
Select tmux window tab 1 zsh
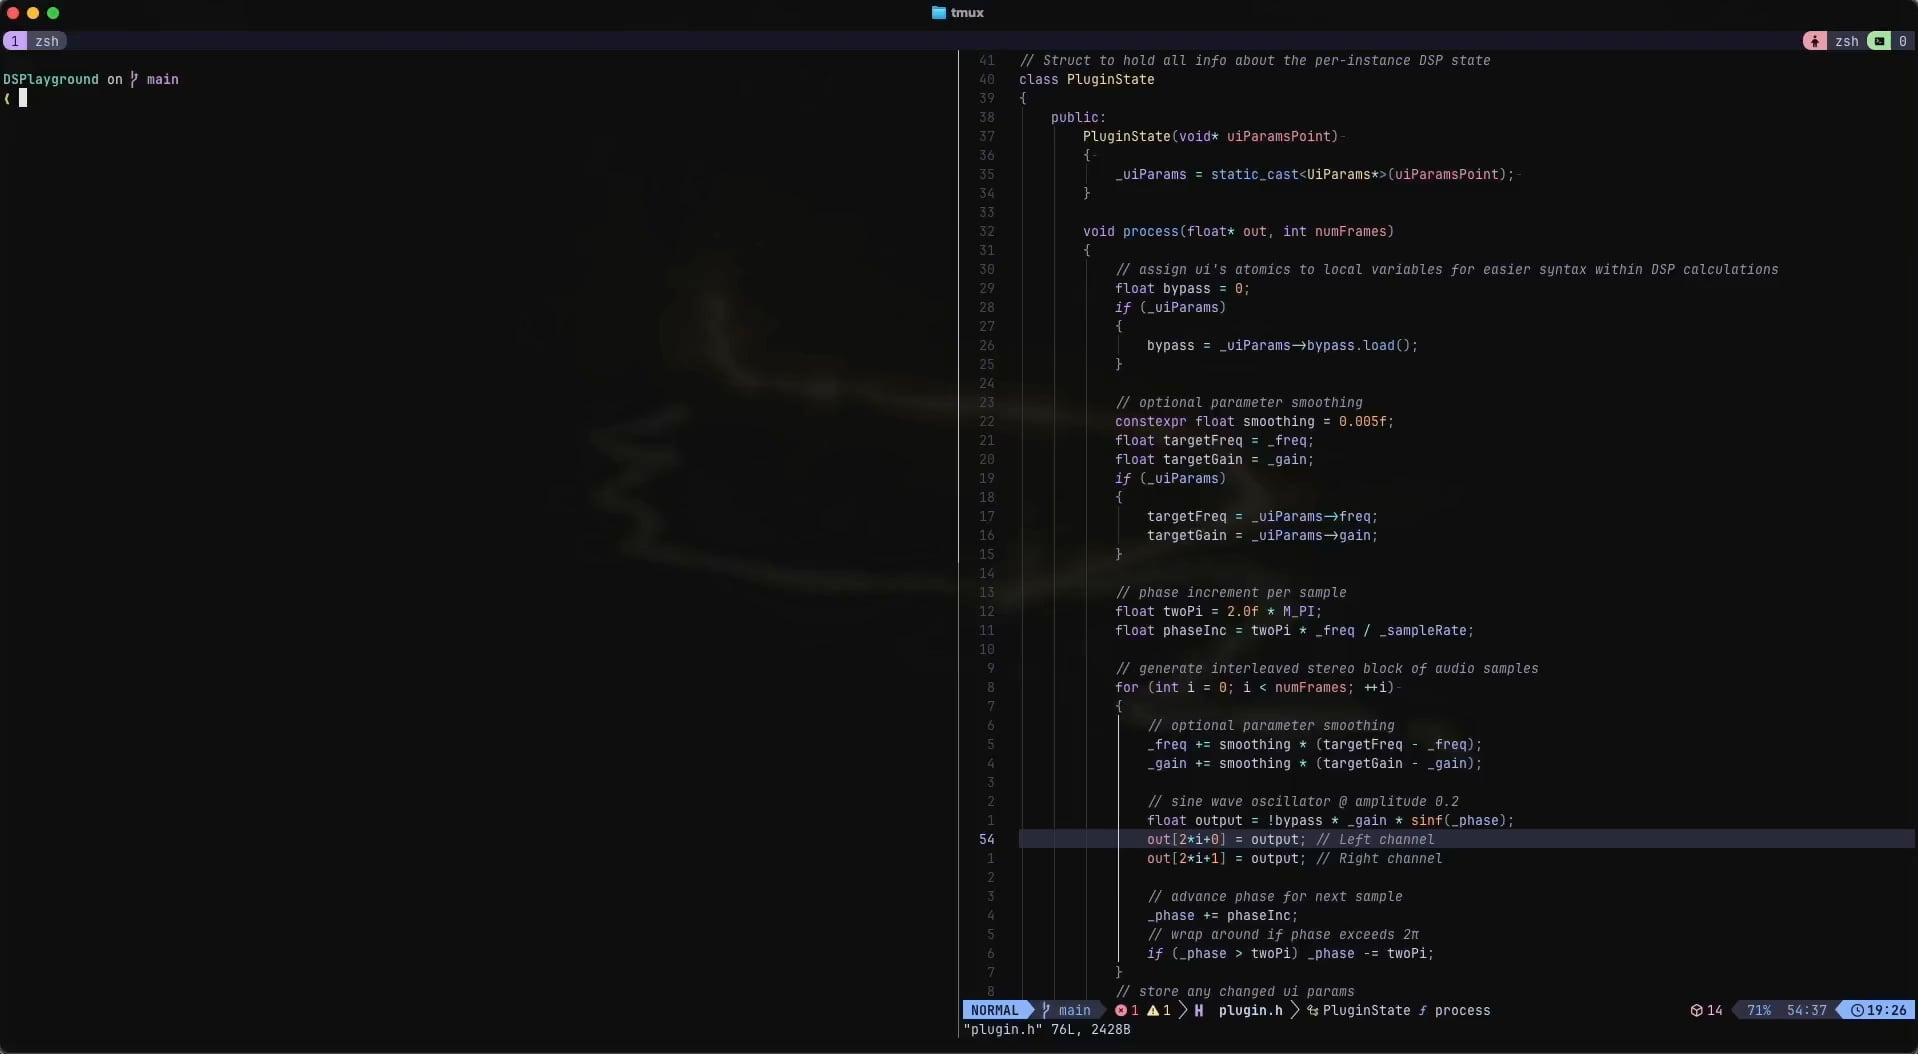coord(35,41)
